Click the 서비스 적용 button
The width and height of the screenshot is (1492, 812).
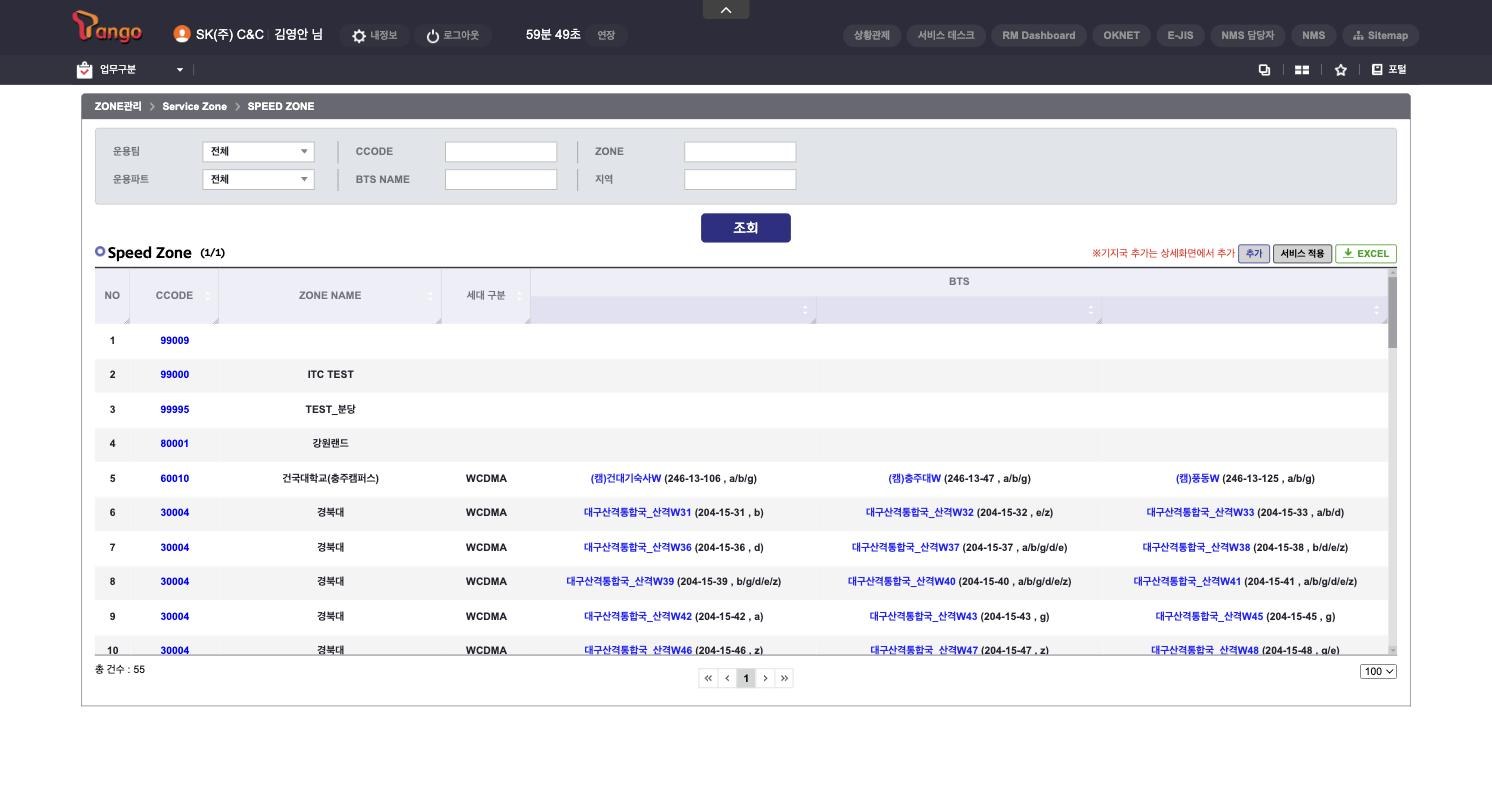pyautogui.click(x=1302, y=254)
